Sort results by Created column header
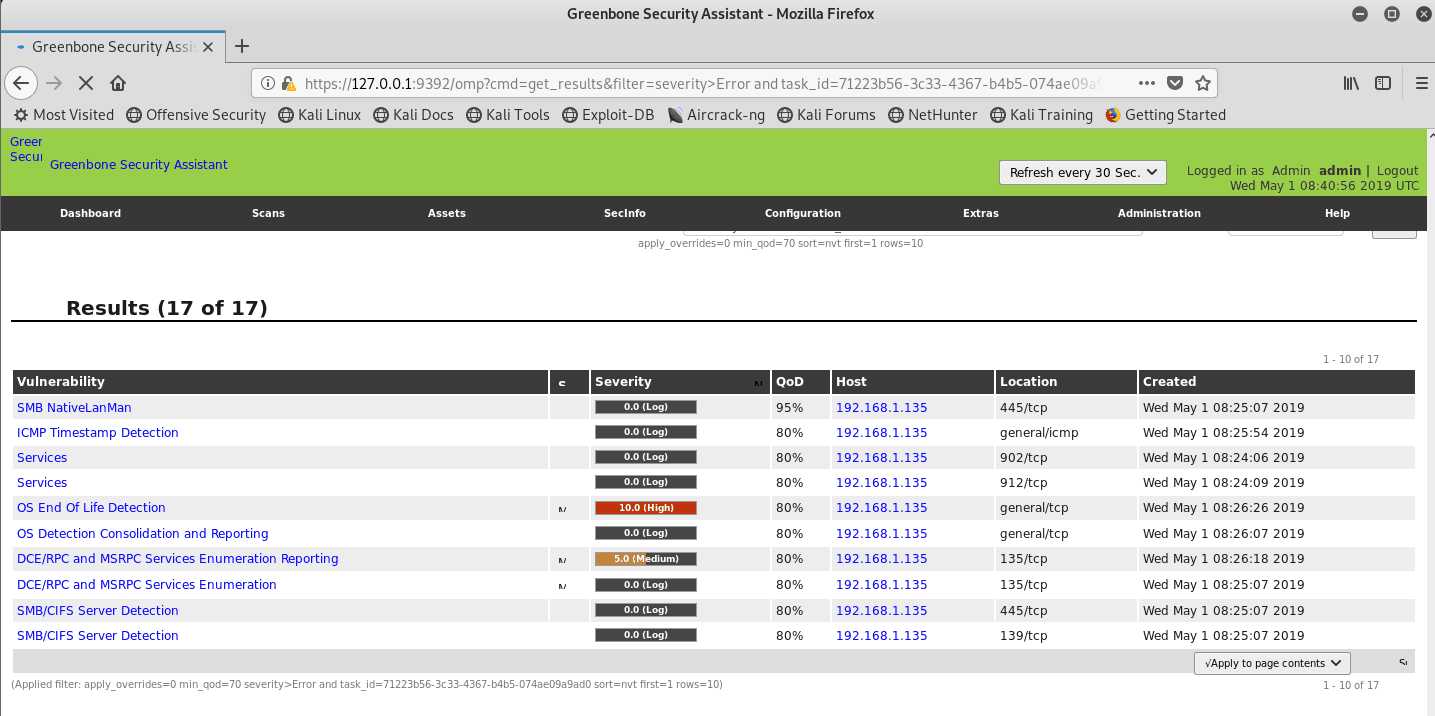 pos(1169,381)
